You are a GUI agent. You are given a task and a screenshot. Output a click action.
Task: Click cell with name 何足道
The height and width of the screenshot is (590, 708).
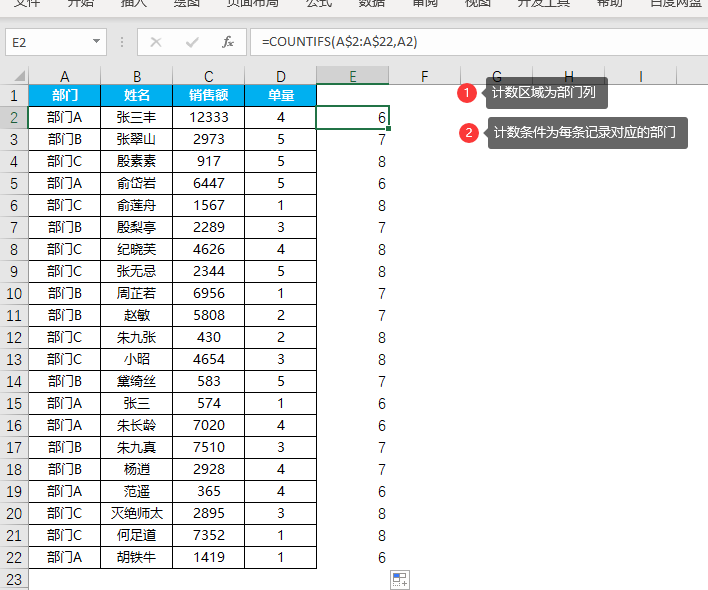pos(136,535)
